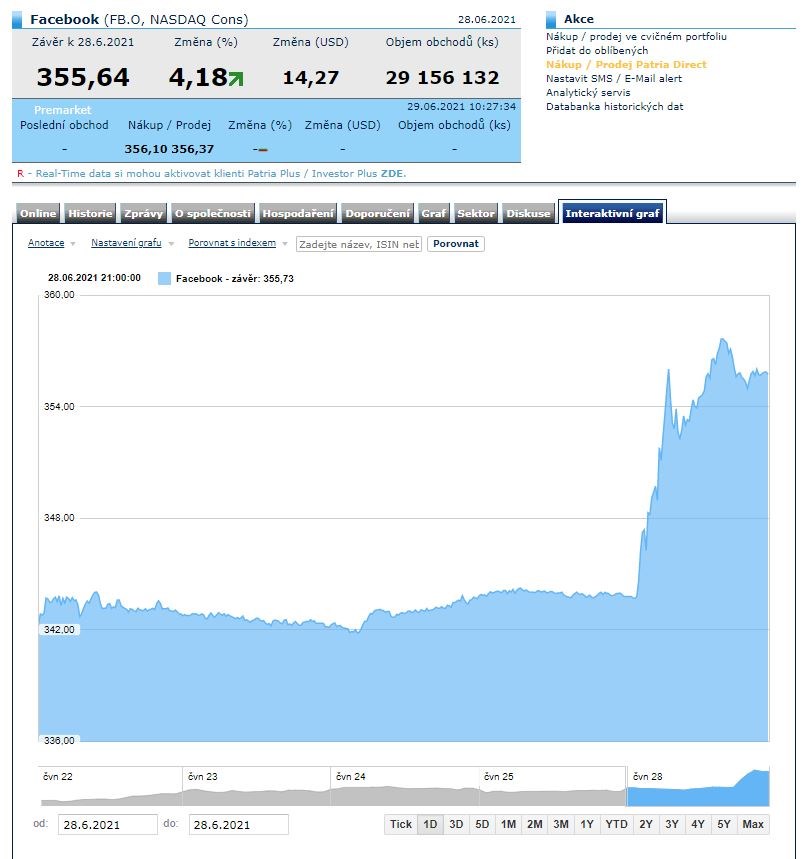The image size is (806, 859).
Task: Click Nákup / Prodej Patria Direct link
Action: 626,64
